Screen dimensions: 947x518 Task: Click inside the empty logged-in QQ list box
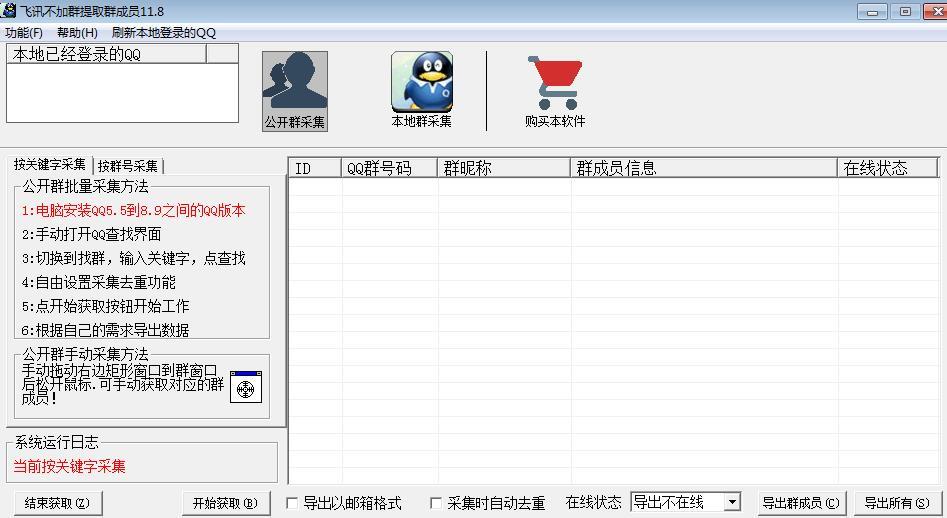pos(123,92)
